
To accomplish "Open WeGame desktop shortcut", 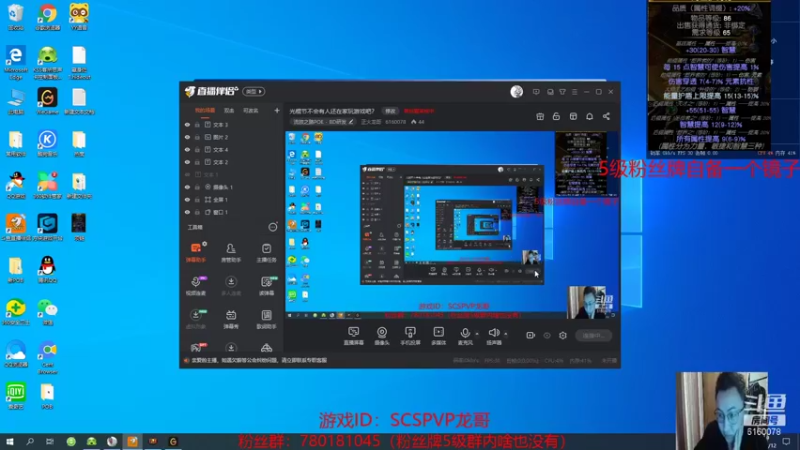I will (x=47, y=101).
